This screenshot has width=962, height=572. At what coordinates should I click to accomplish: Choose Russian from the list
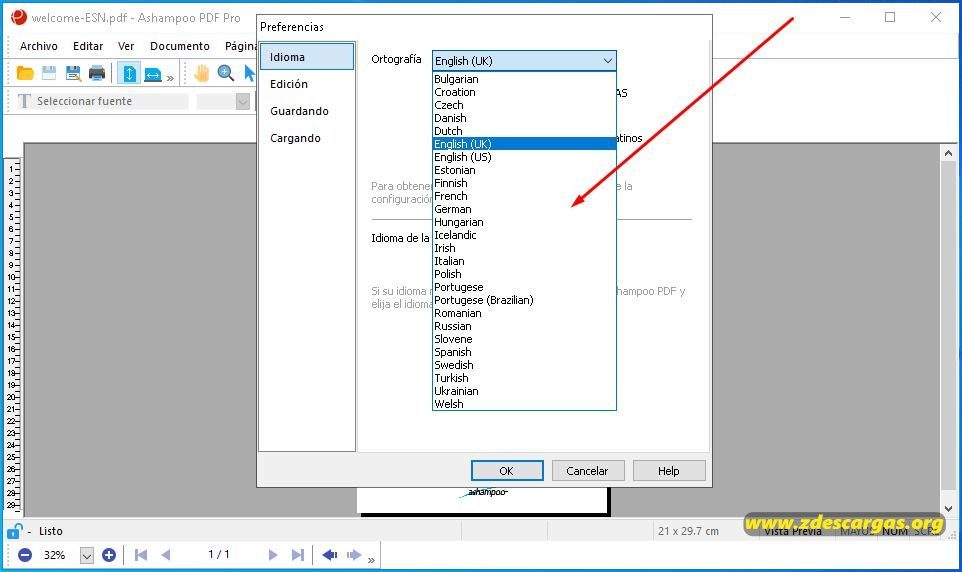tap(524, 326)
